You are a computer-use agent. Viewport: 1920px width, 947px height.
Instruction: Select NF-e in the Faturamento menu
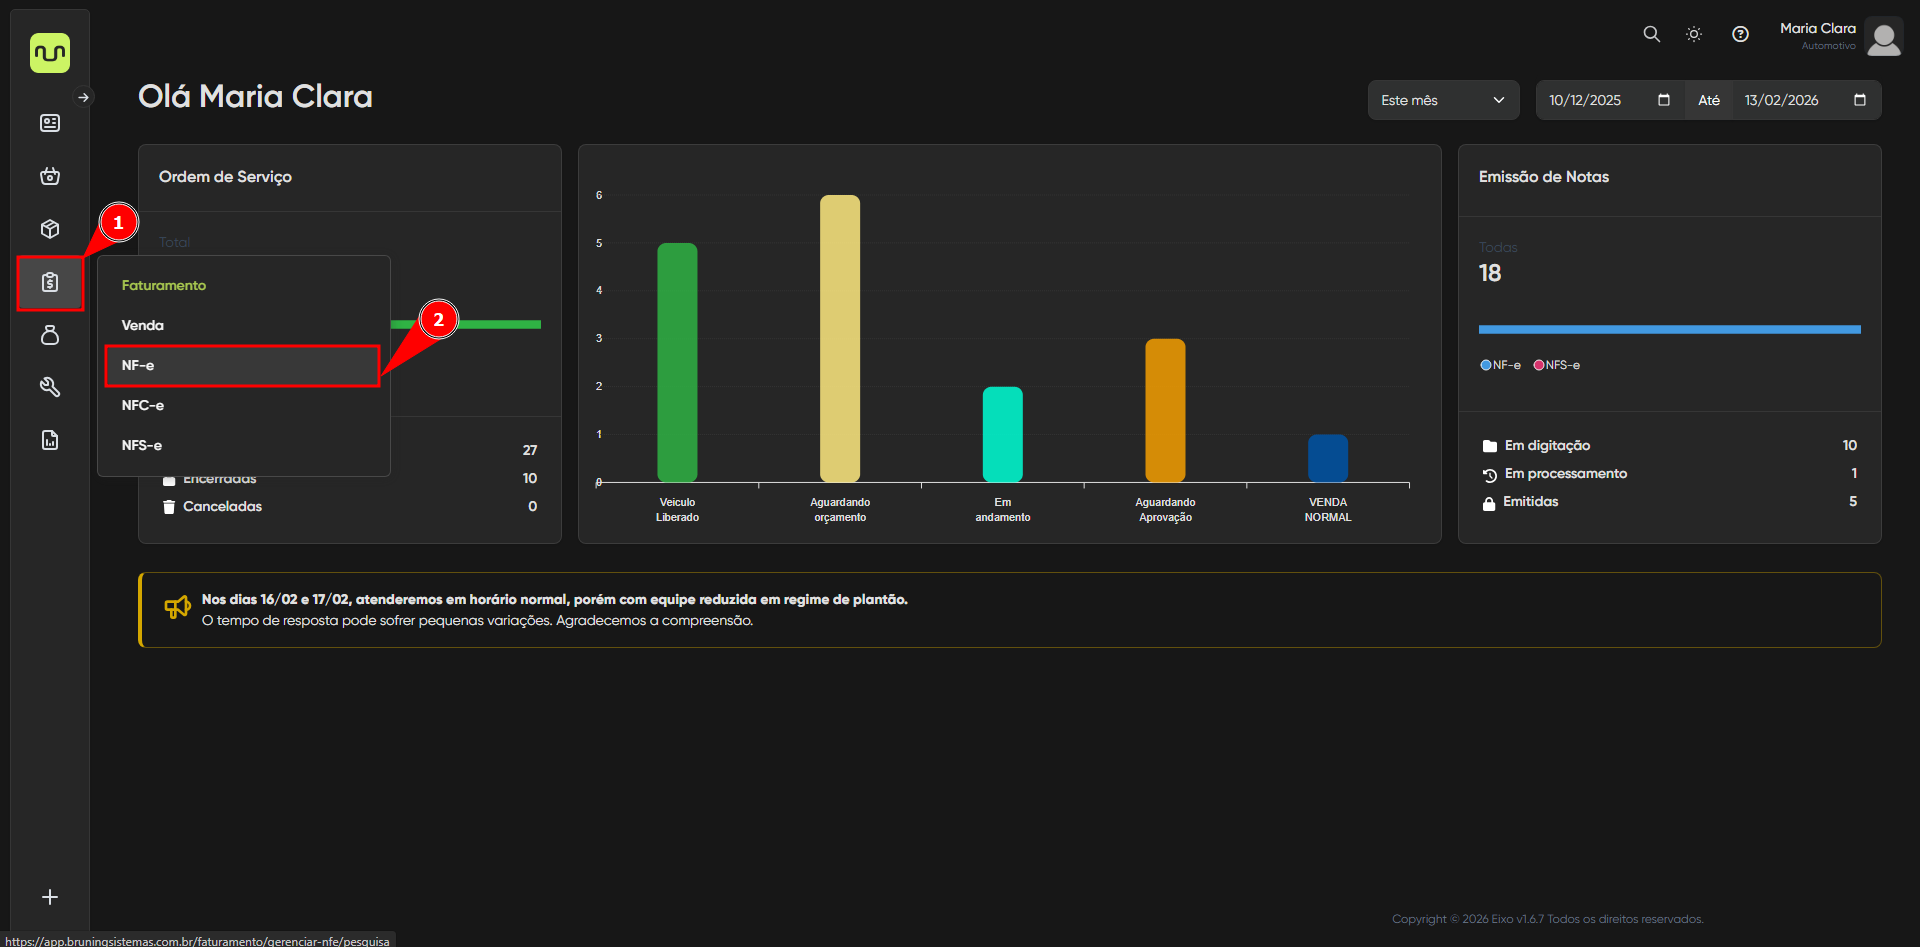click(242, 366)
